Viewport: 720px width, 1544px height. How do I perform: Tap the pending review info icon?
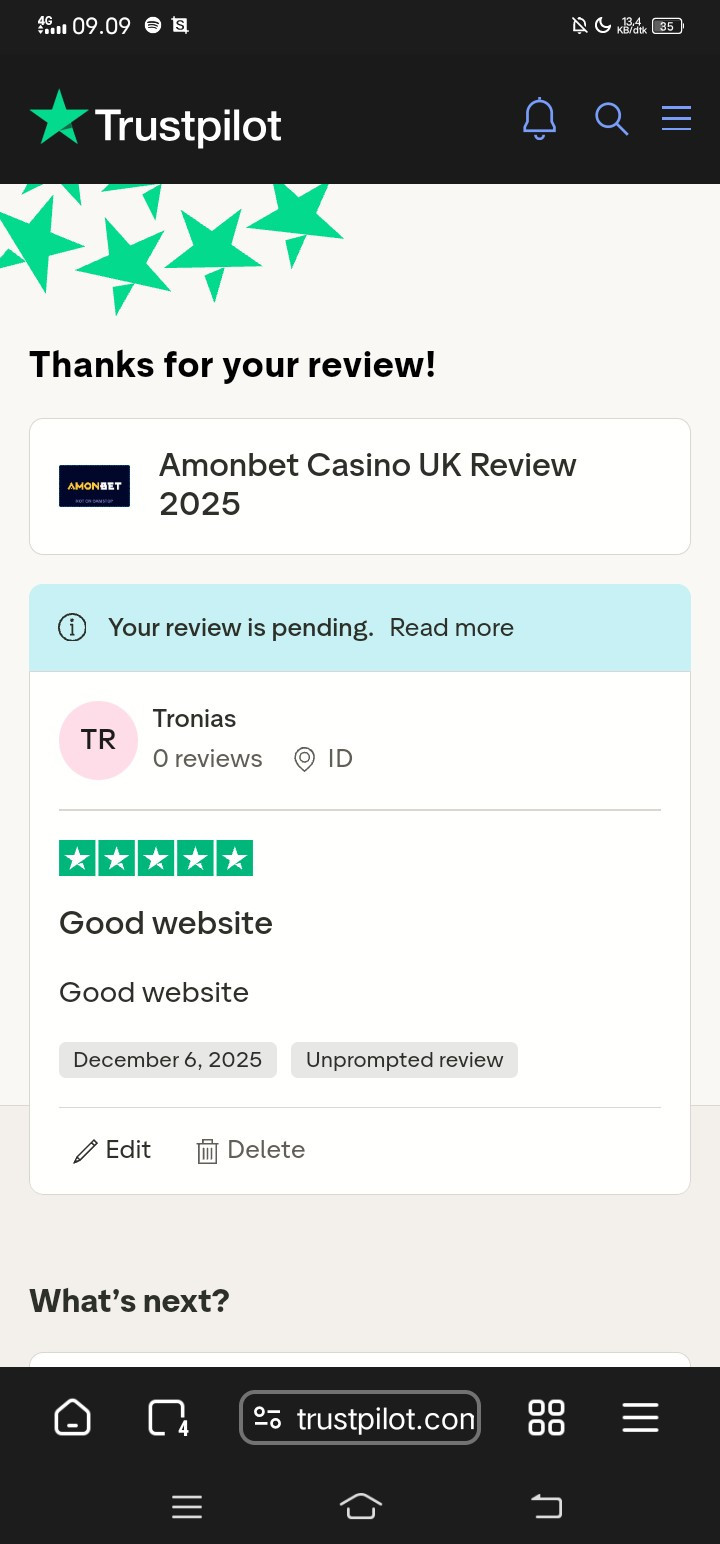coord(72,628)
